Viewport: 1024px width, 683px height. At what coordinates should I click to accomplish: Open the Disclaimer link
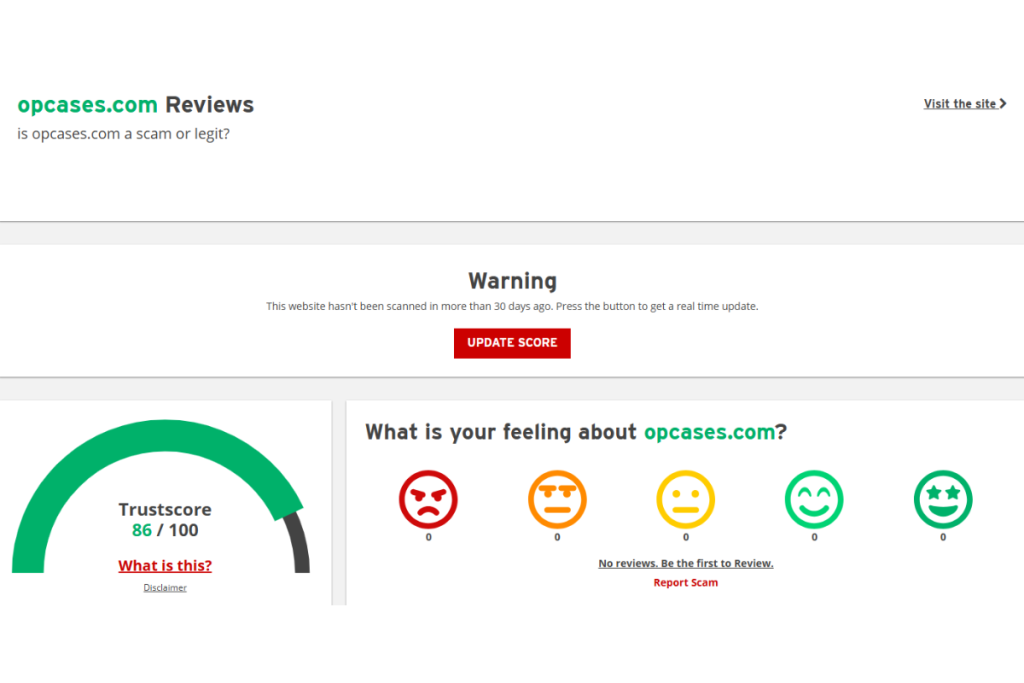pos(165,588)
